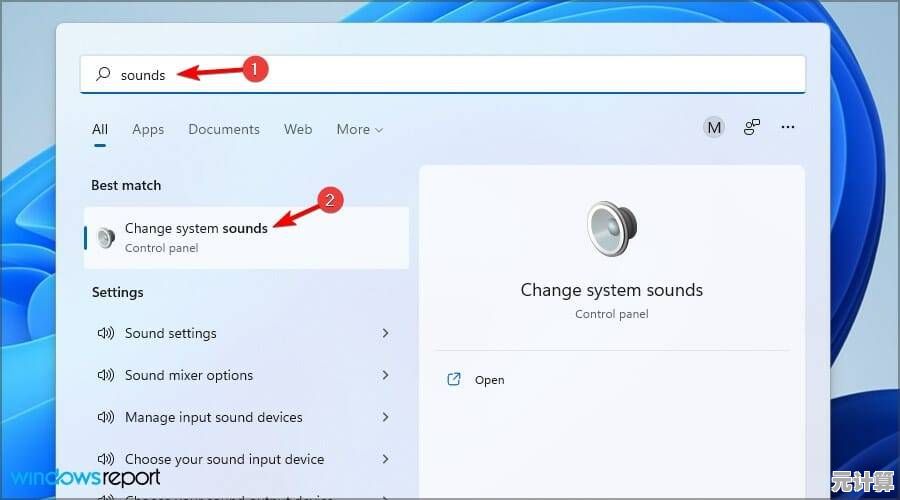Click the magnifier icon in search box
The width and height of the screenshot is (900, 500).
coord(103,75)
